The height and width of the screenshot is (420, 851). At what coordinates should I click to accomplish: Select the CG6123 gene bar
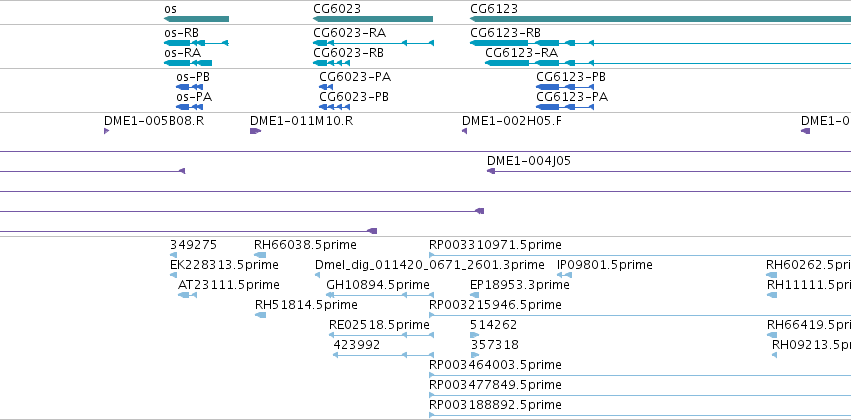tap(661, 20)
